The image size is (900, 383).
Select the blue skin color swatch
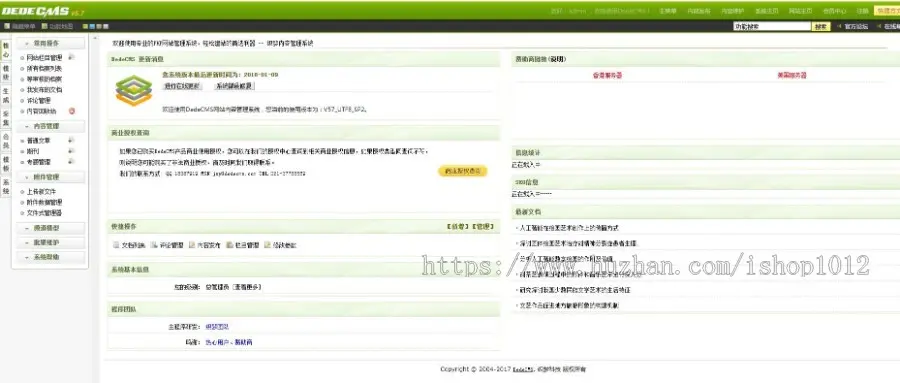tap(92, 26)
